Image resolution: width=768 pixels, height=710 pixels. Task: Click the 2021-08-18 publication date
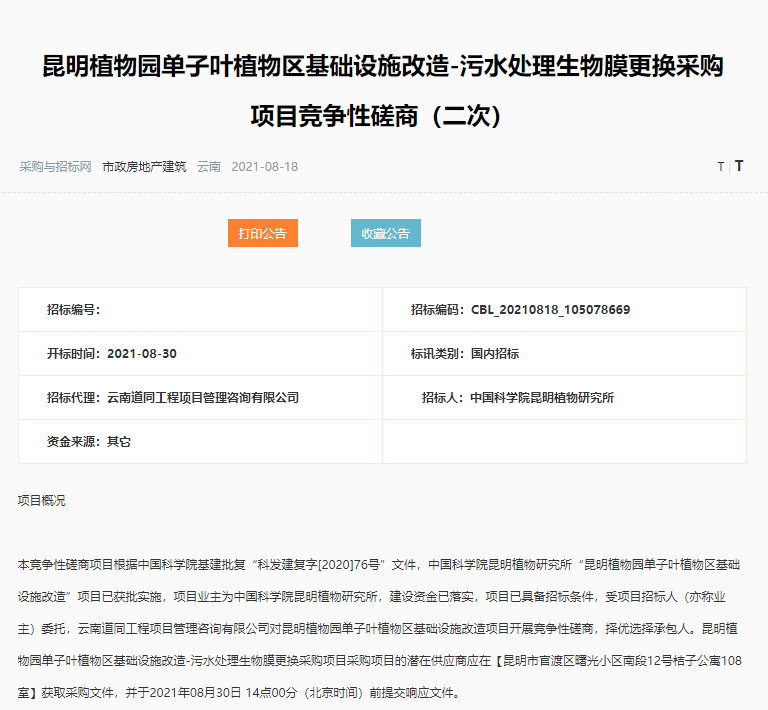tap(264, 167)
